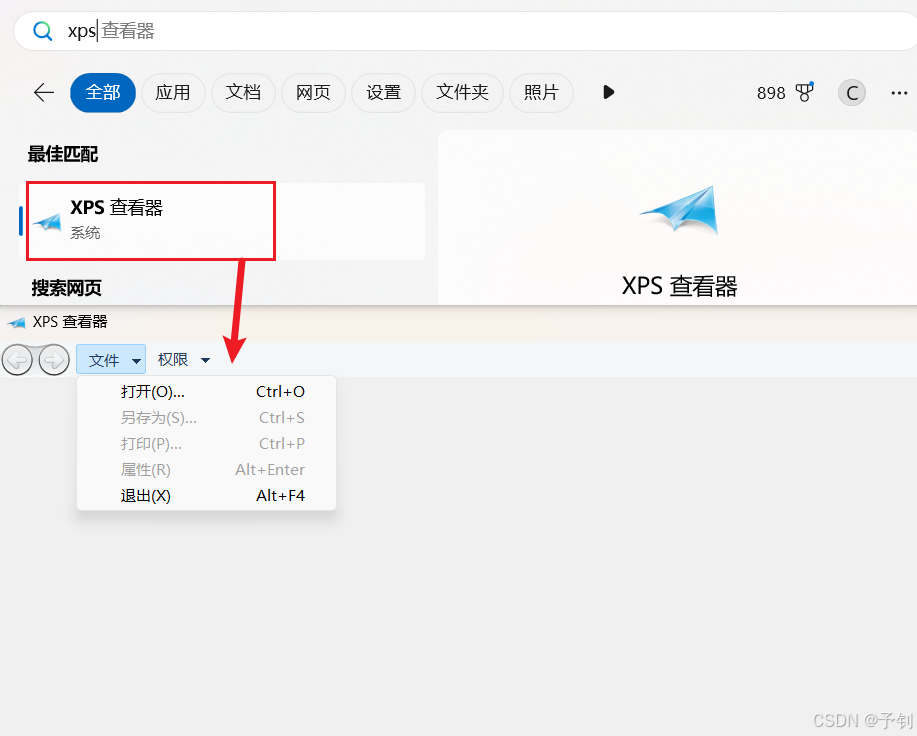
Task: Choose 打印(P)... menu entry
Action: (x=206, y=444)
